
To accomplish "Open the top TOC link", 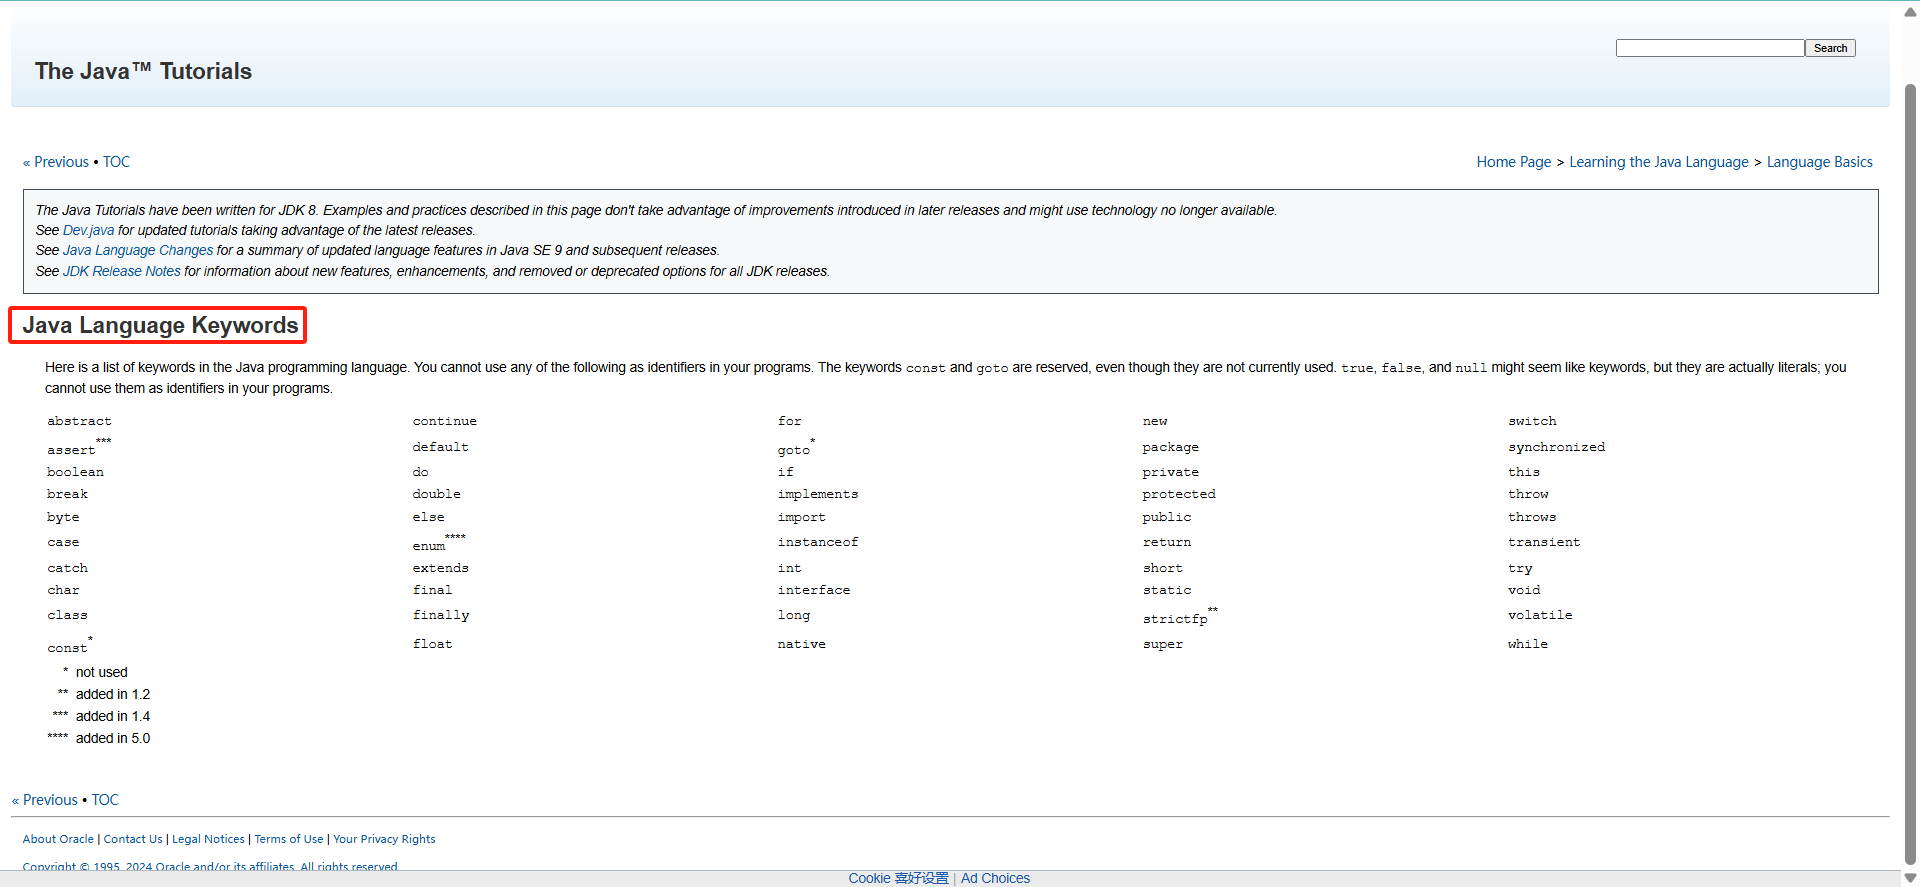I will point(116,162).
